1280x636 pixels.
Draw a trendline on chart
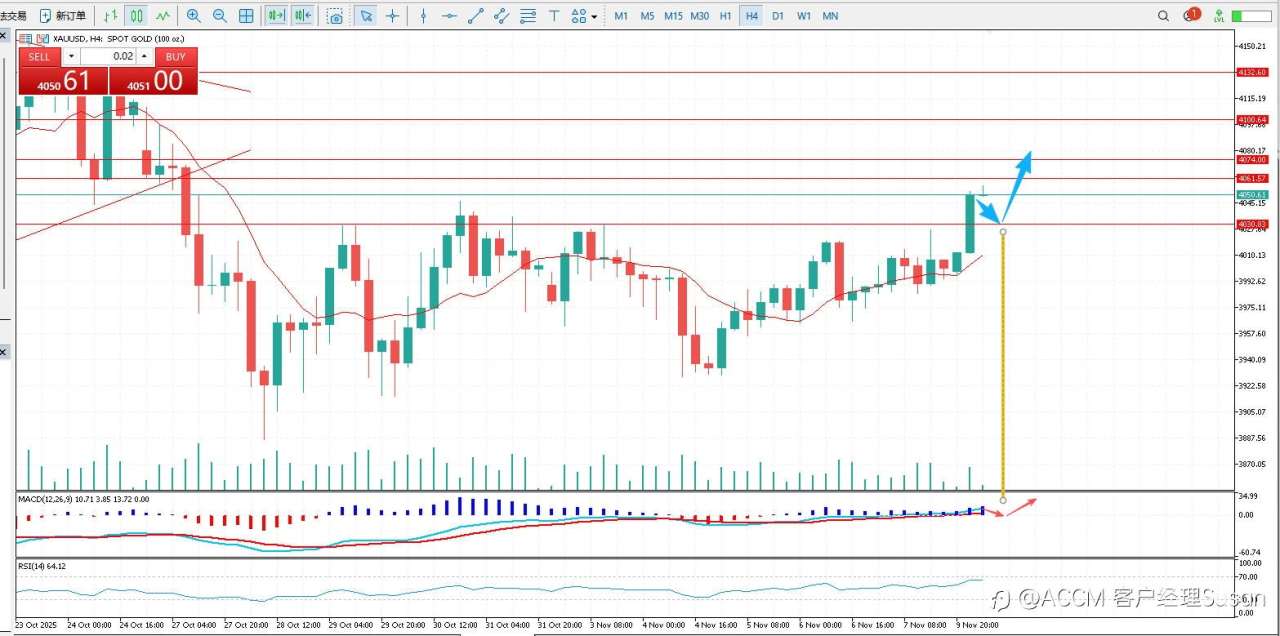[476, 16]
